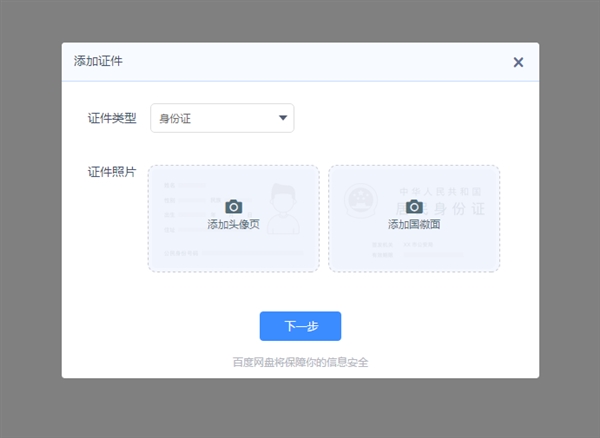This screenshot has height=438, width=600.
Task: Click the national emblem on the back card
Action: coord(359,201)
